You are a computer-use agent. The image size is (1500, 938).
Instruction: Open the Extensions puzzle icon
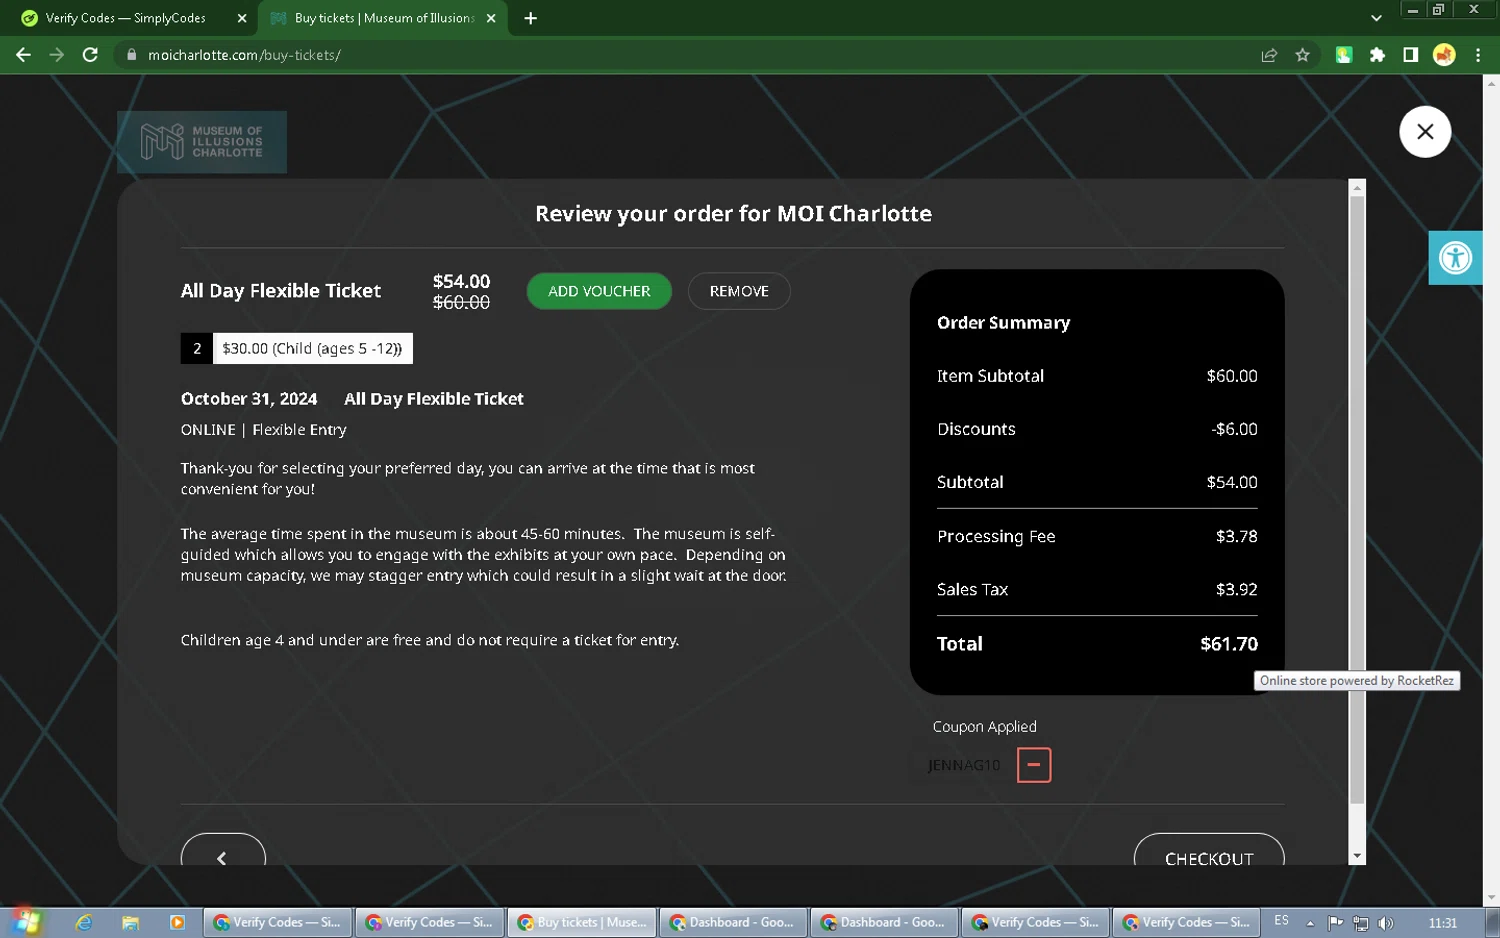tap(1377, 55)
